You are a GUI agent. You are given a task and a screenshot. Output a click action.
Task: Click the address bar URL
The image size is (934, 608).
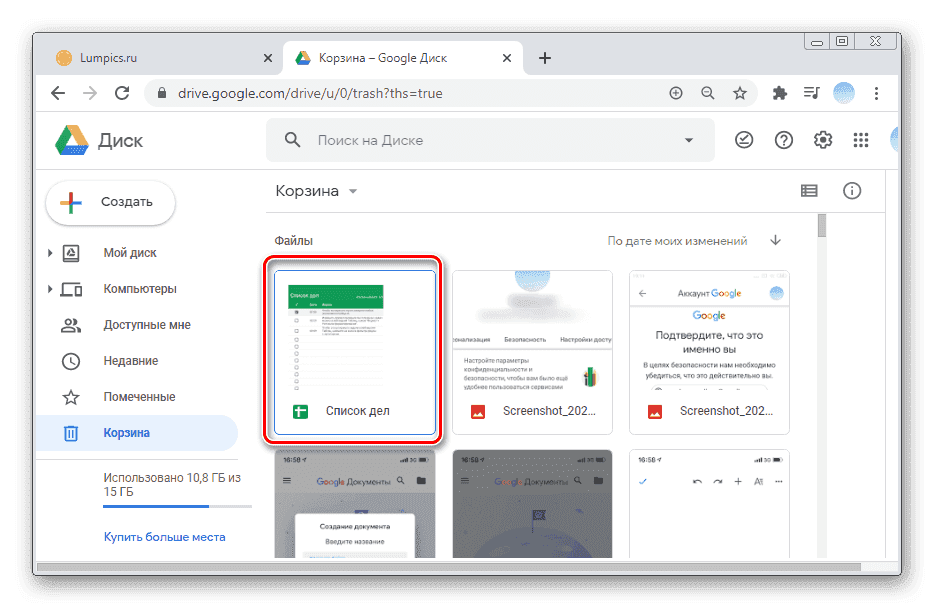[x=310, y=93]
